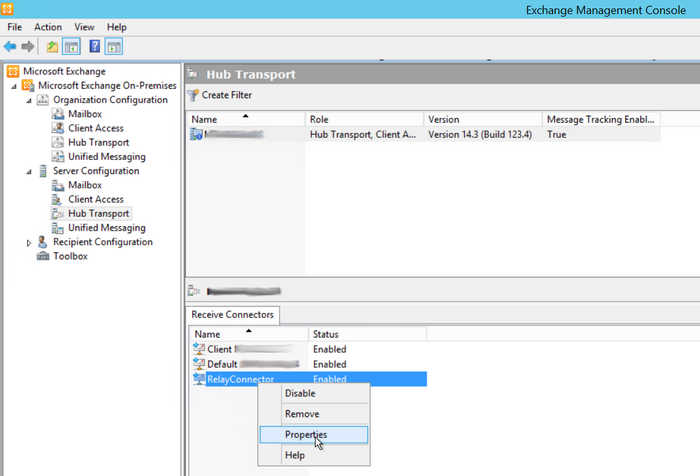Click 'Version 14.3 (Build 123.4)' cell
Screen dimensions: 700x476
(480, 134)
